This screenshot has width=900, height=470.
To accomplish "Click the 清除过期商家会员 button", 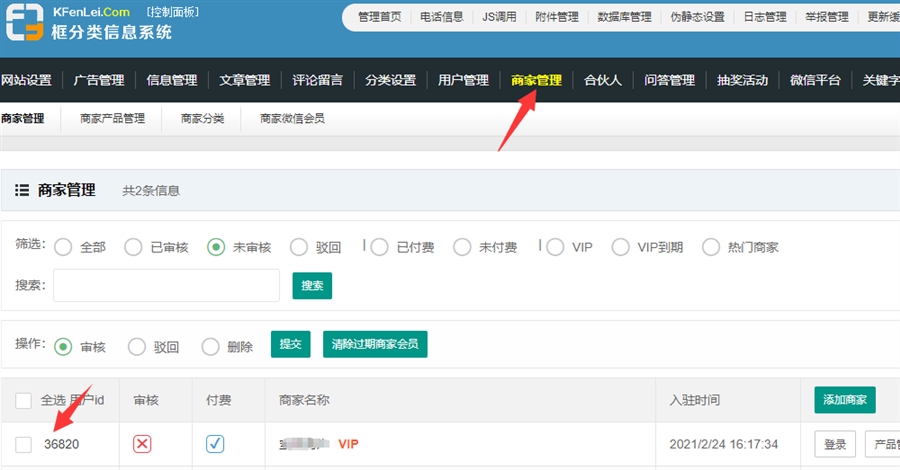I will click(375, 344).
